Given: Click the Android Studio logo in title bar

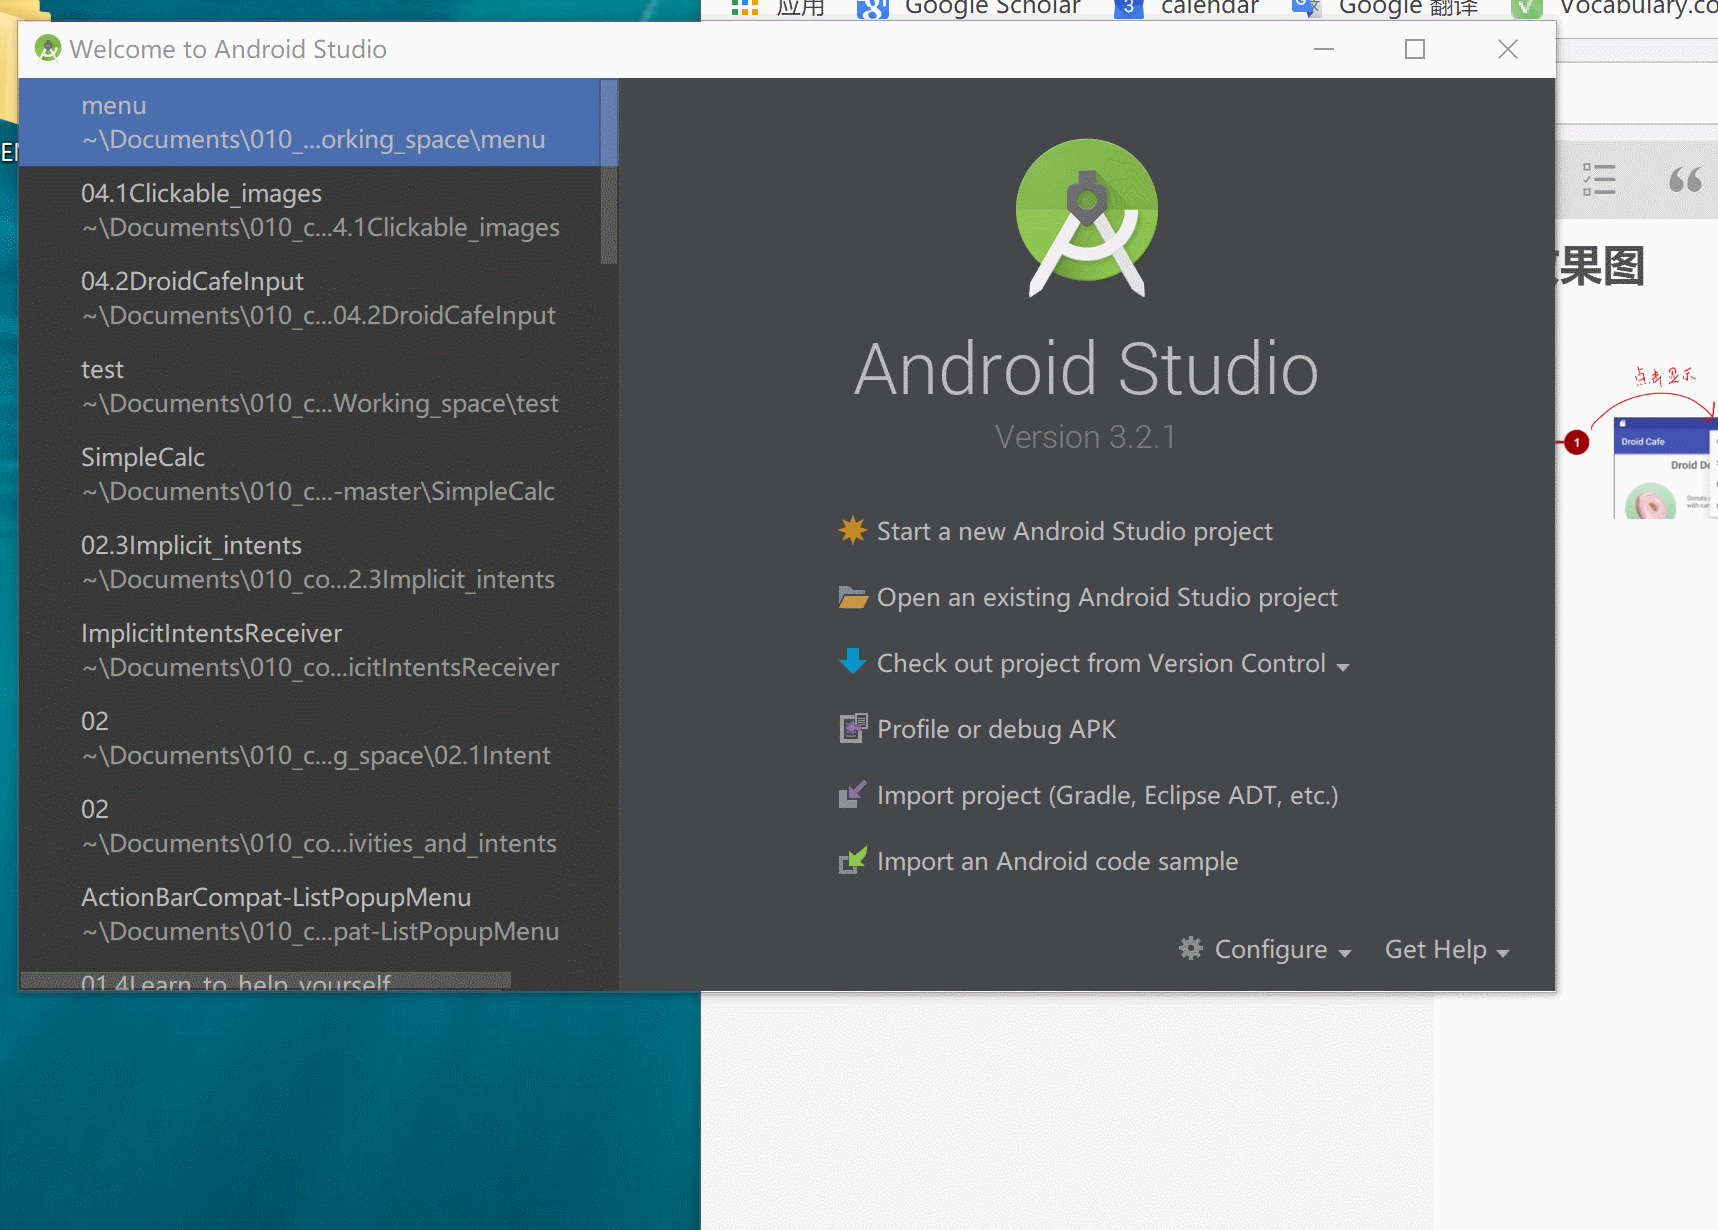Looking at the screenshot, I should 47,48.
